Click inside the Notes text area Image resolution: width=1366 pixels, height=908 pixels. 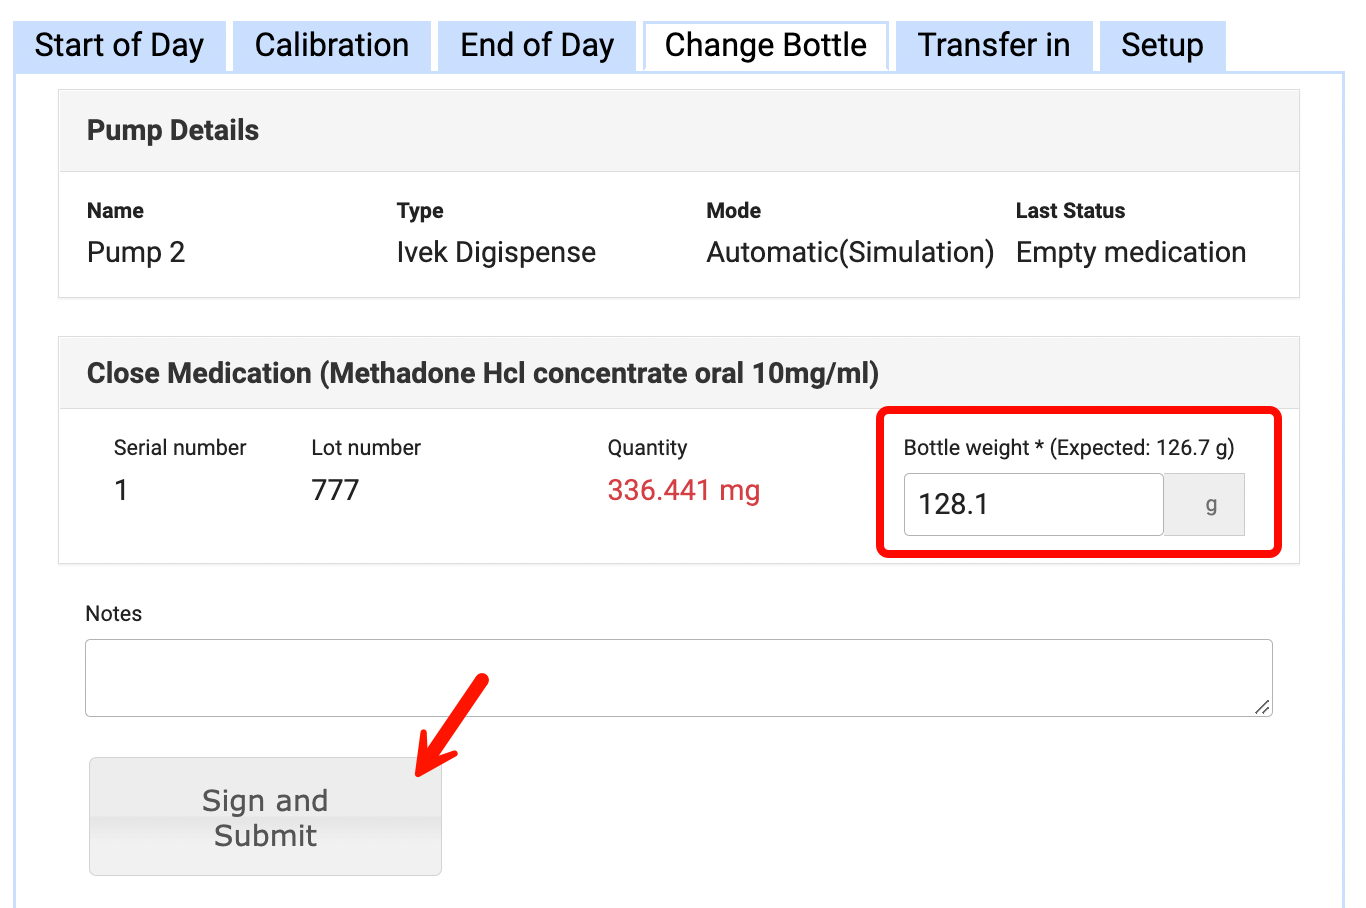coord(678,678)
